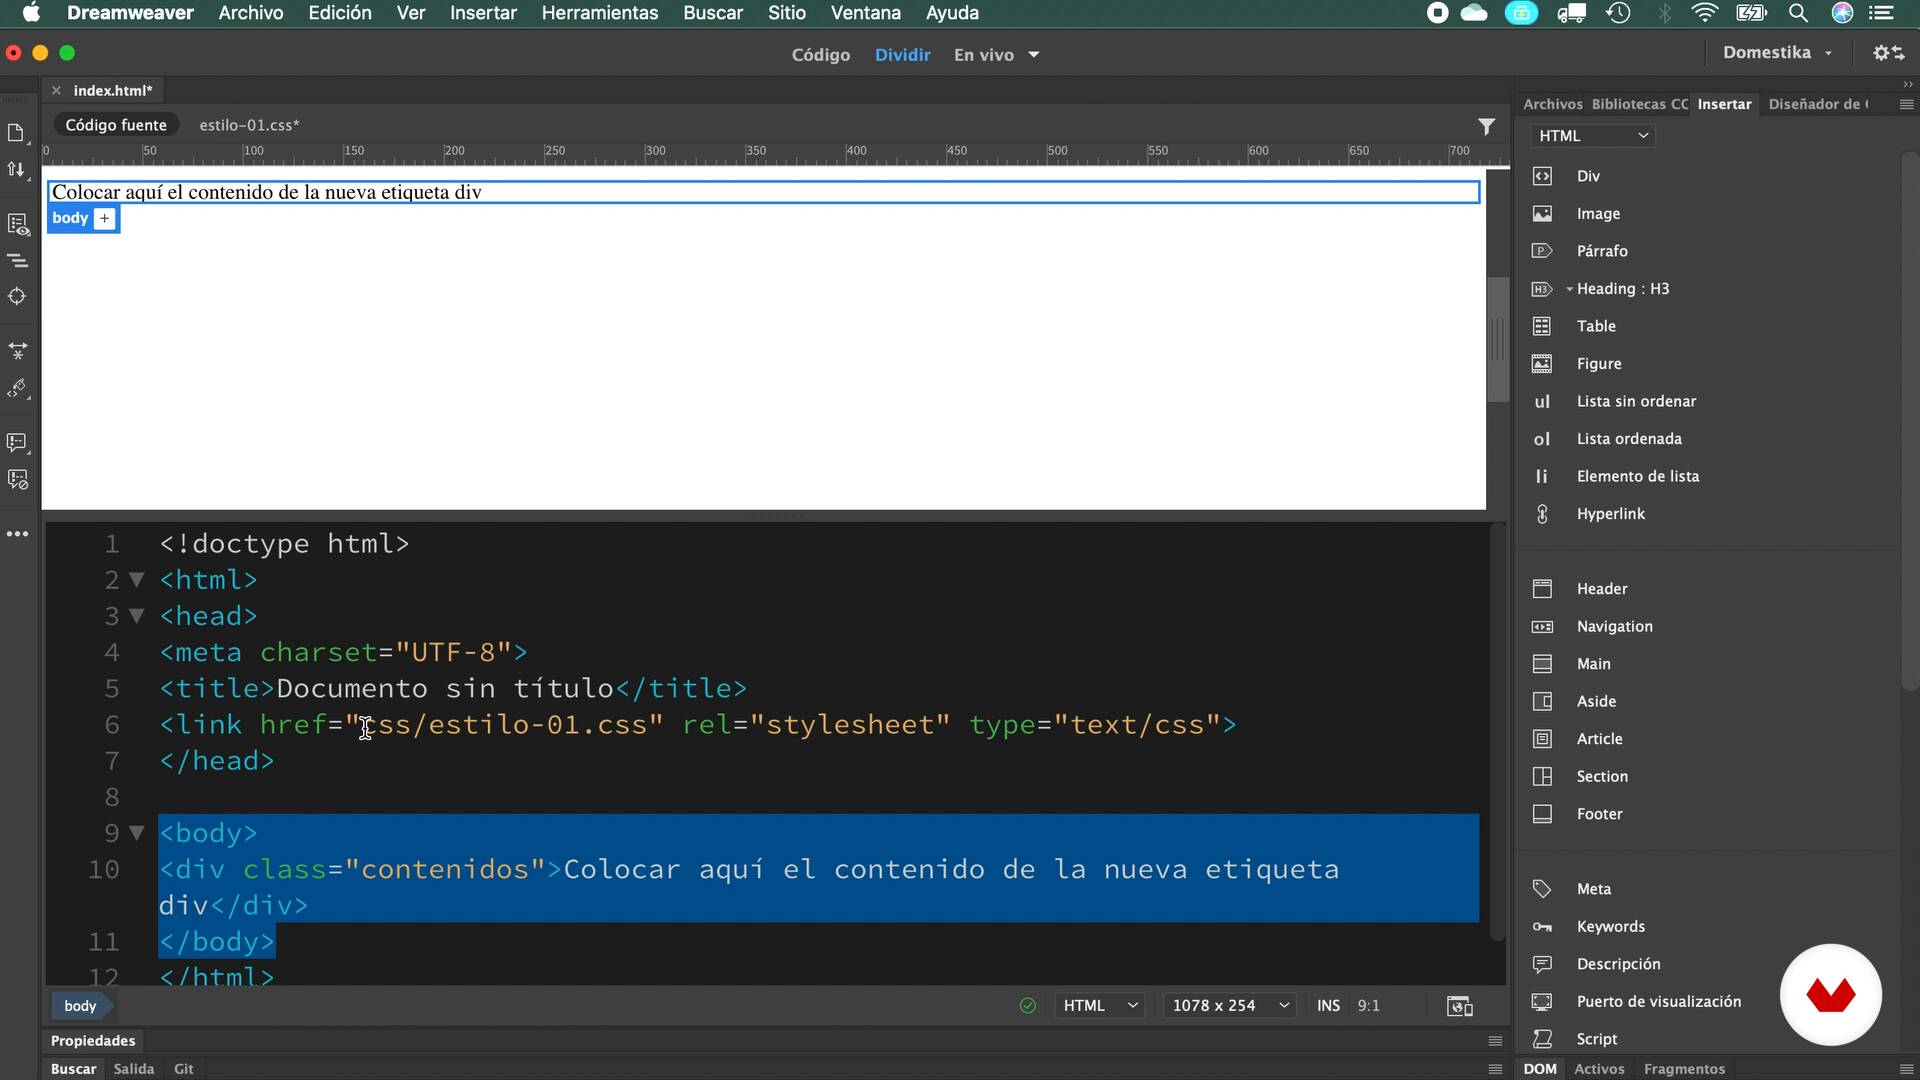
Task: Switch to estilo-01.css related file
Action: pos(249,126)
